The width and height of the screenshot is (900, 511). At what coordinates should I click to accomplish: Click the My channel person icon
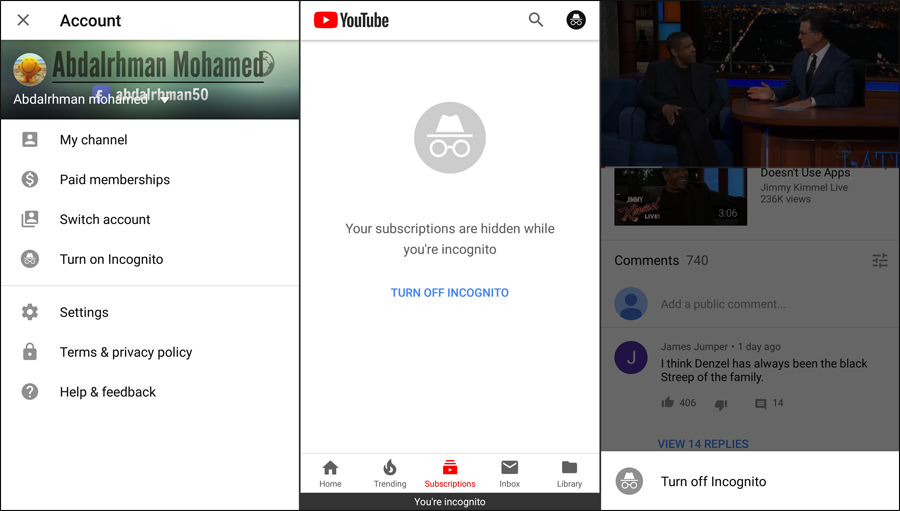30,140
